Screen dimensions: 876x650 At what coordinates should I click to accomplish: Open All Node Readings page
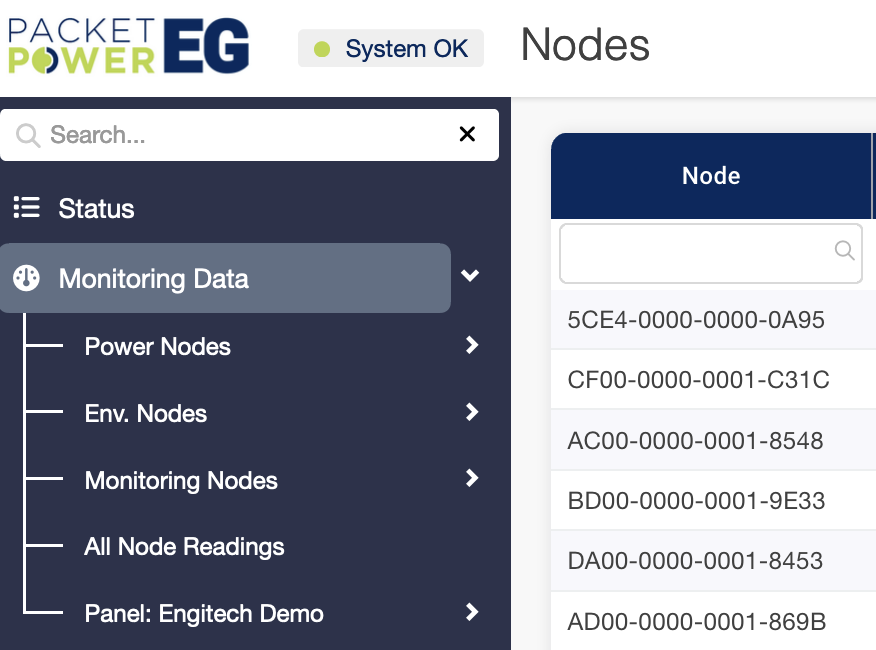coord(184,547)
